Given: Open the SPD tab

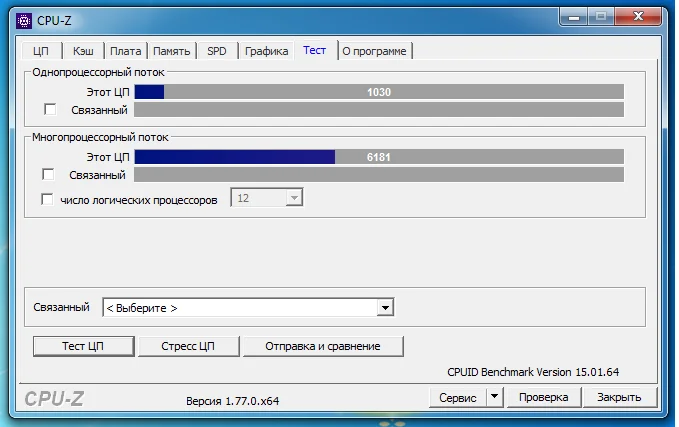Looking at the screenshot, I should (217, 51).
